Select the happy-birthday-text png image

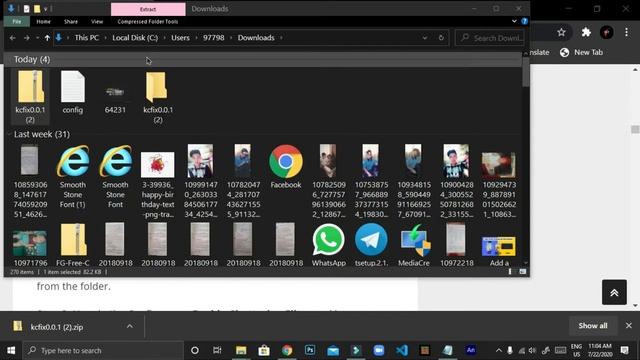[x=158, y=185]
